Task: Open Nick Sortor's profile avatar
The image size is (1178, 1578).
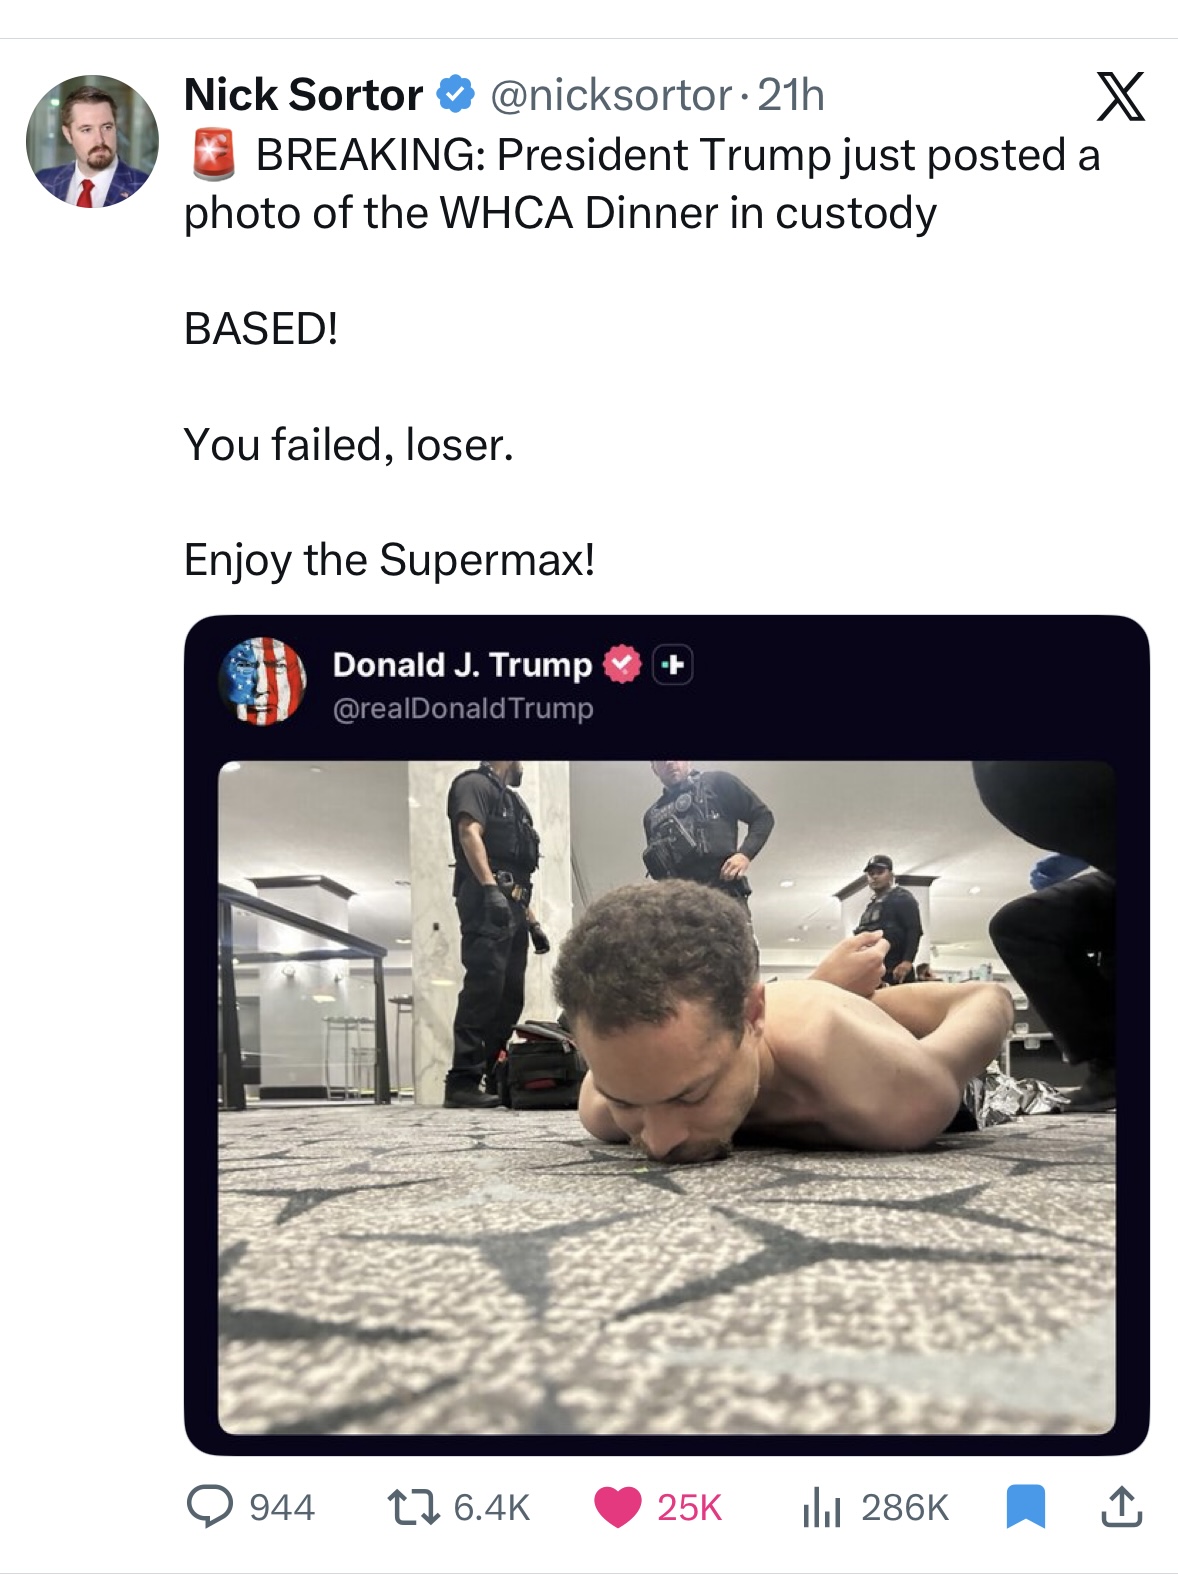Action: point(92,141)
